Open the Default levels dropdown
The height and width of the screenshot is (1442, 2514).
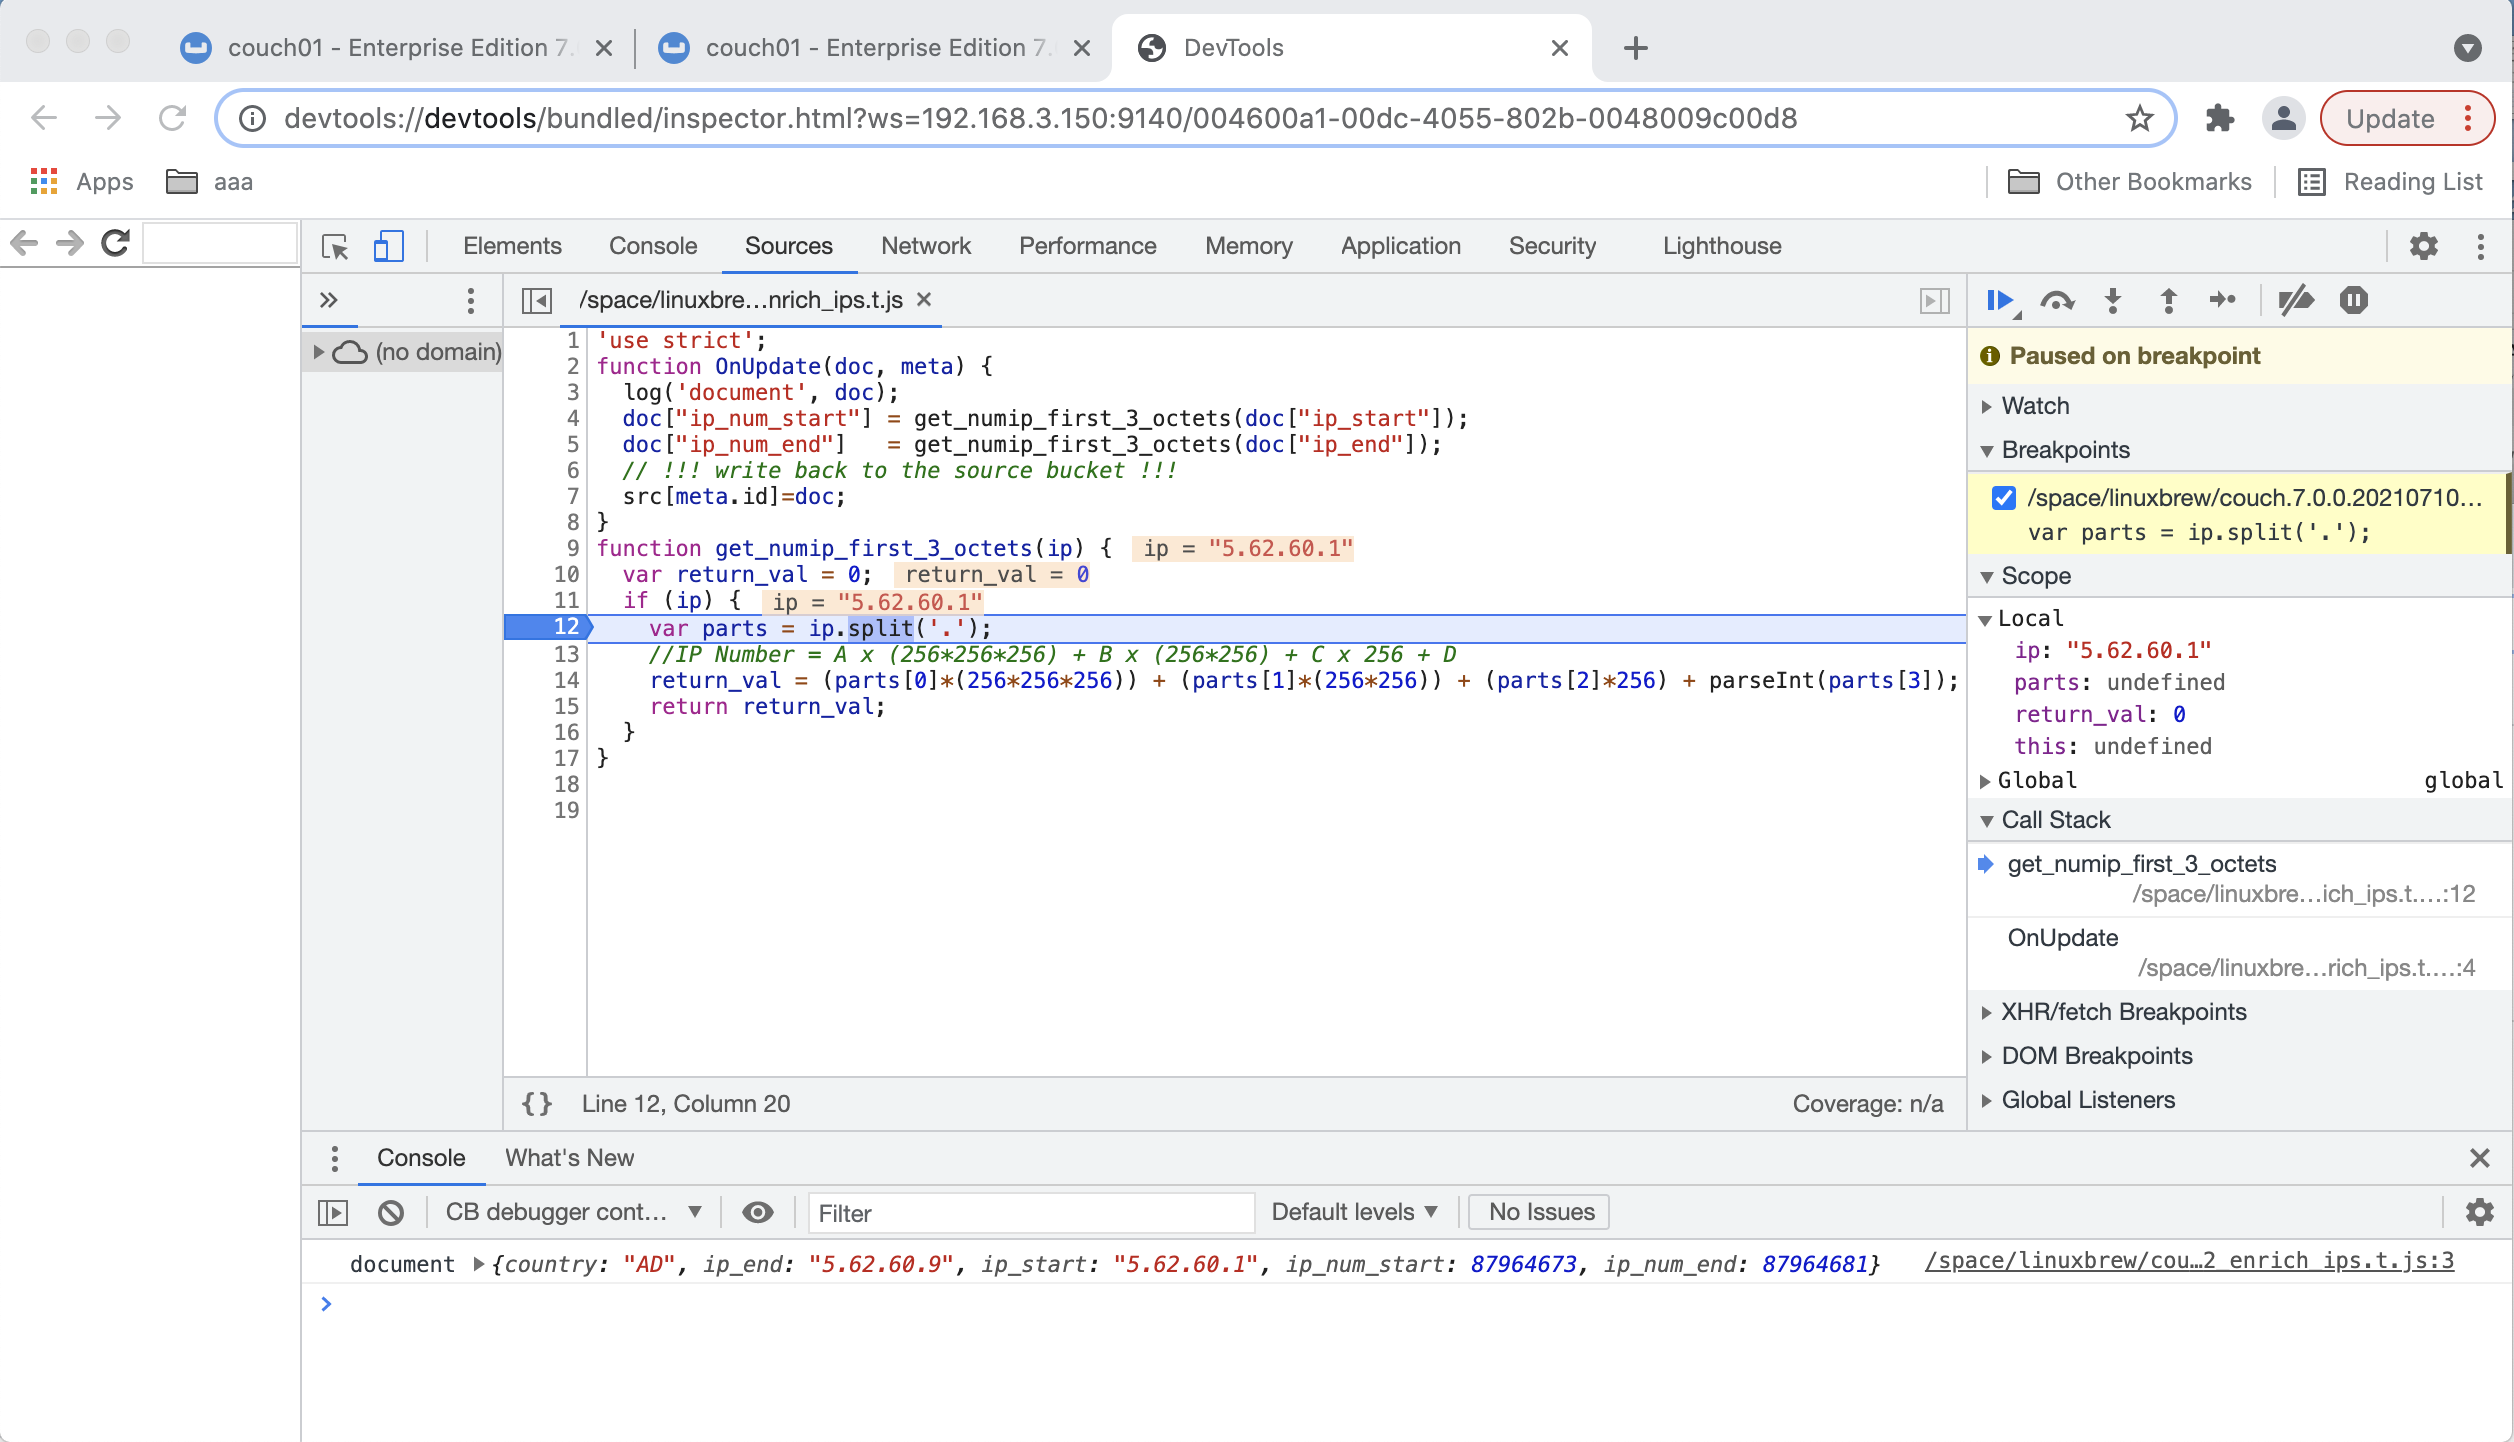(x=1353, y=1211)
